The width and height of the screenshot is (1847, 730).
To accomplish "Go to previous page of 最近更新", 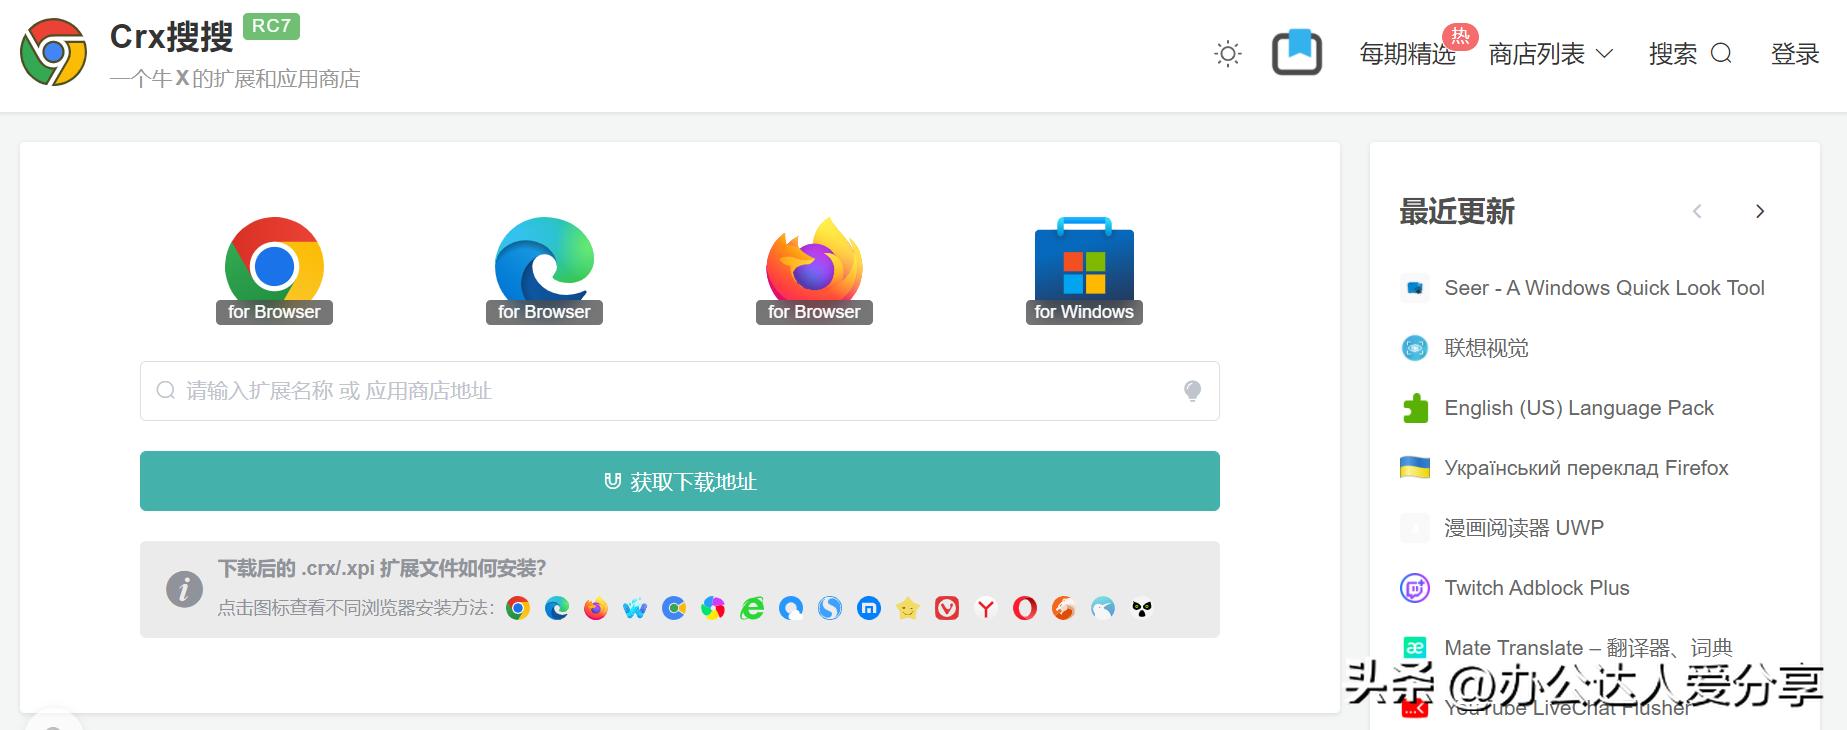I will (1697, 211).
